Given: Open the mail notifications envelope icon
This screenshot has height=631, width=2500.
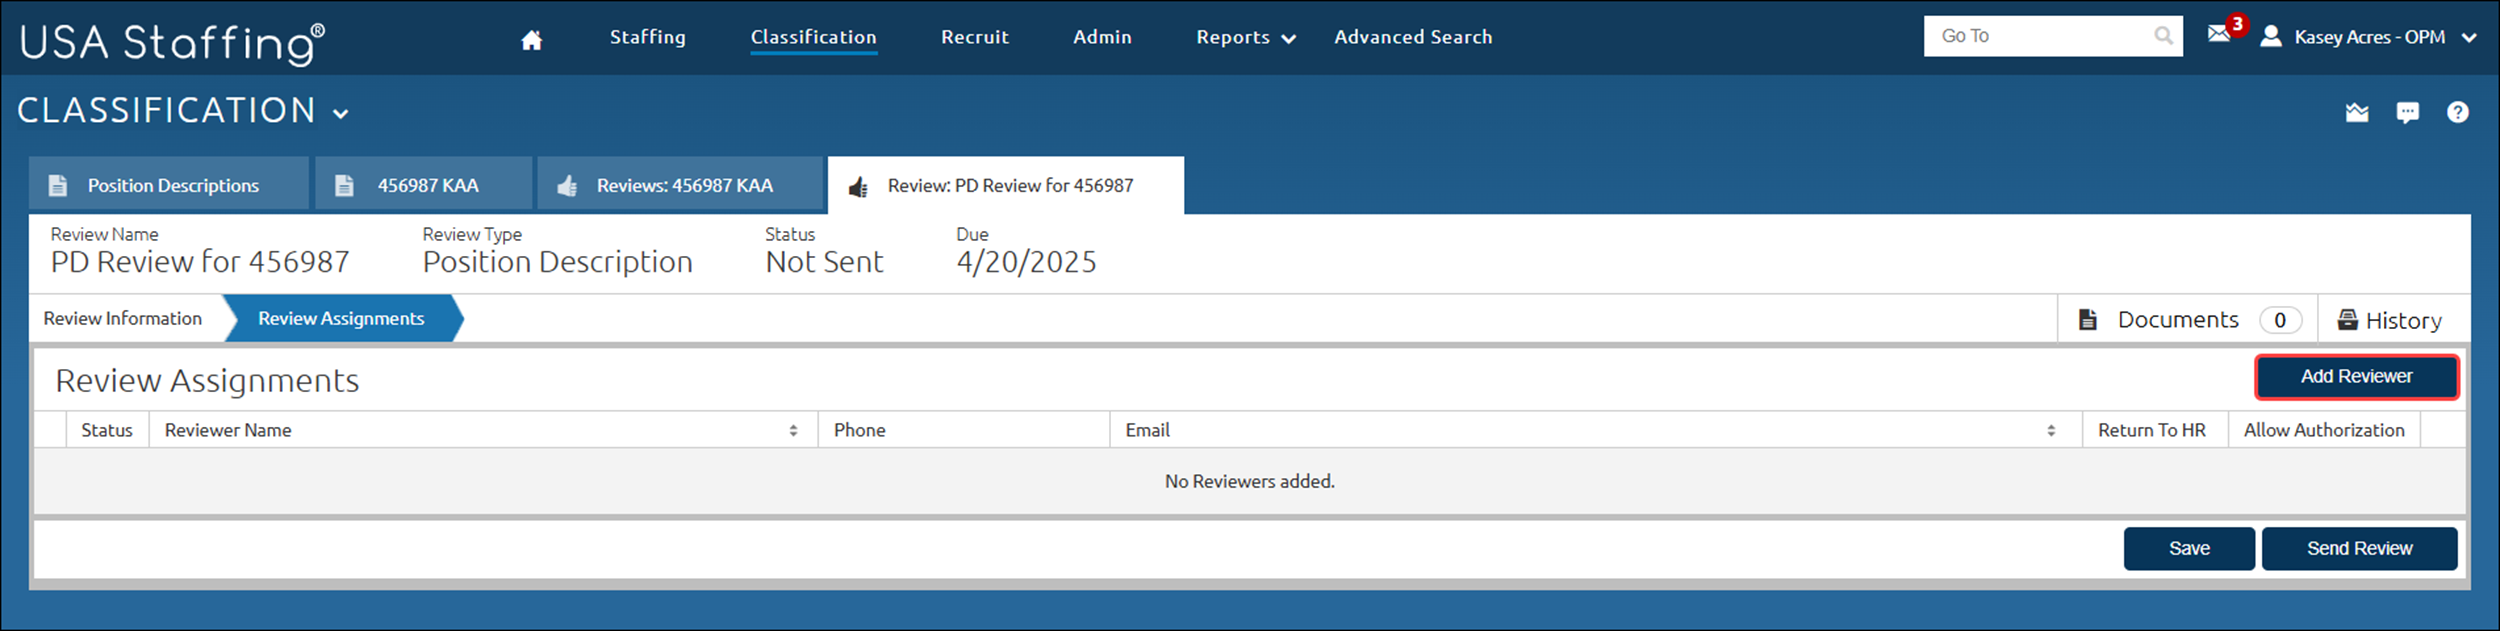Looking at the screenshot, I should [2218, 34].
